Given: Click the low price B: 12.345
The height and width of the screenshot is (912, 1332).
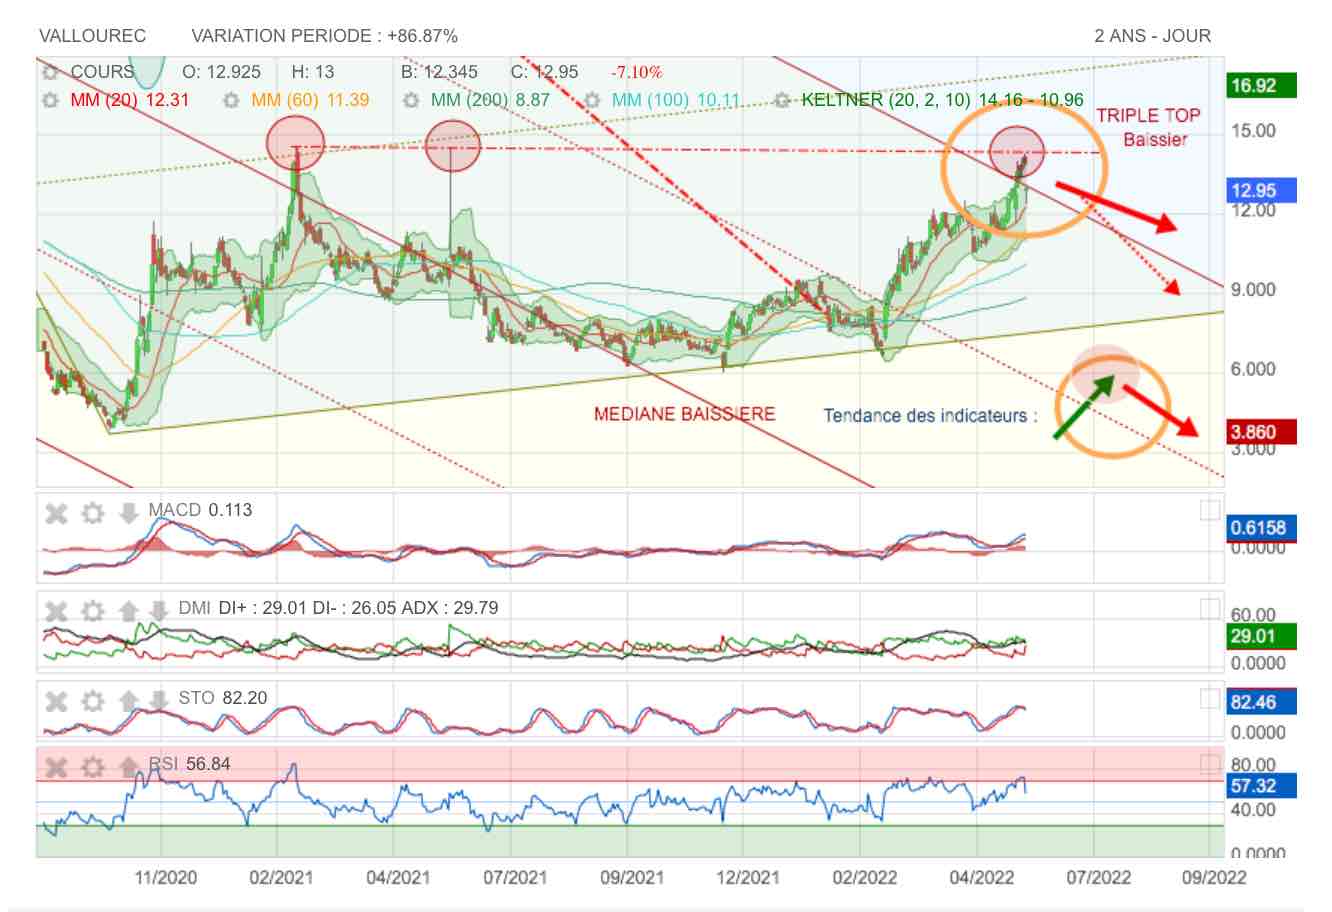Looking at the screenshot, I should pyautogui.click(x=439, y=72).
